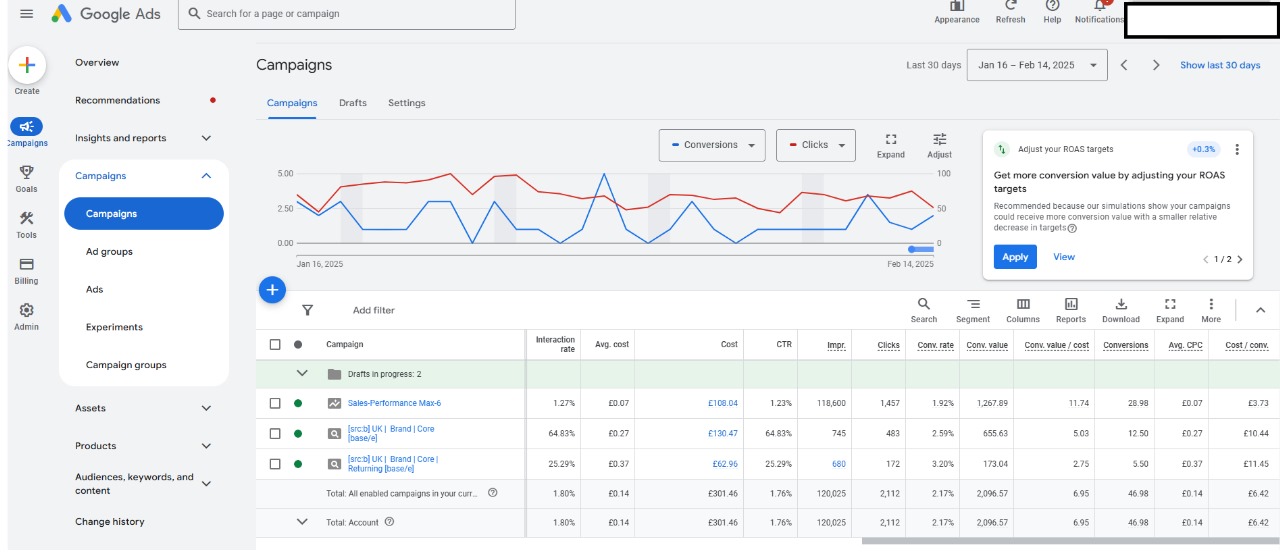Check the Brand Core Returning campaign checkbox
Viewport: 1280px width, 553px height.
[x=275, y=463]
